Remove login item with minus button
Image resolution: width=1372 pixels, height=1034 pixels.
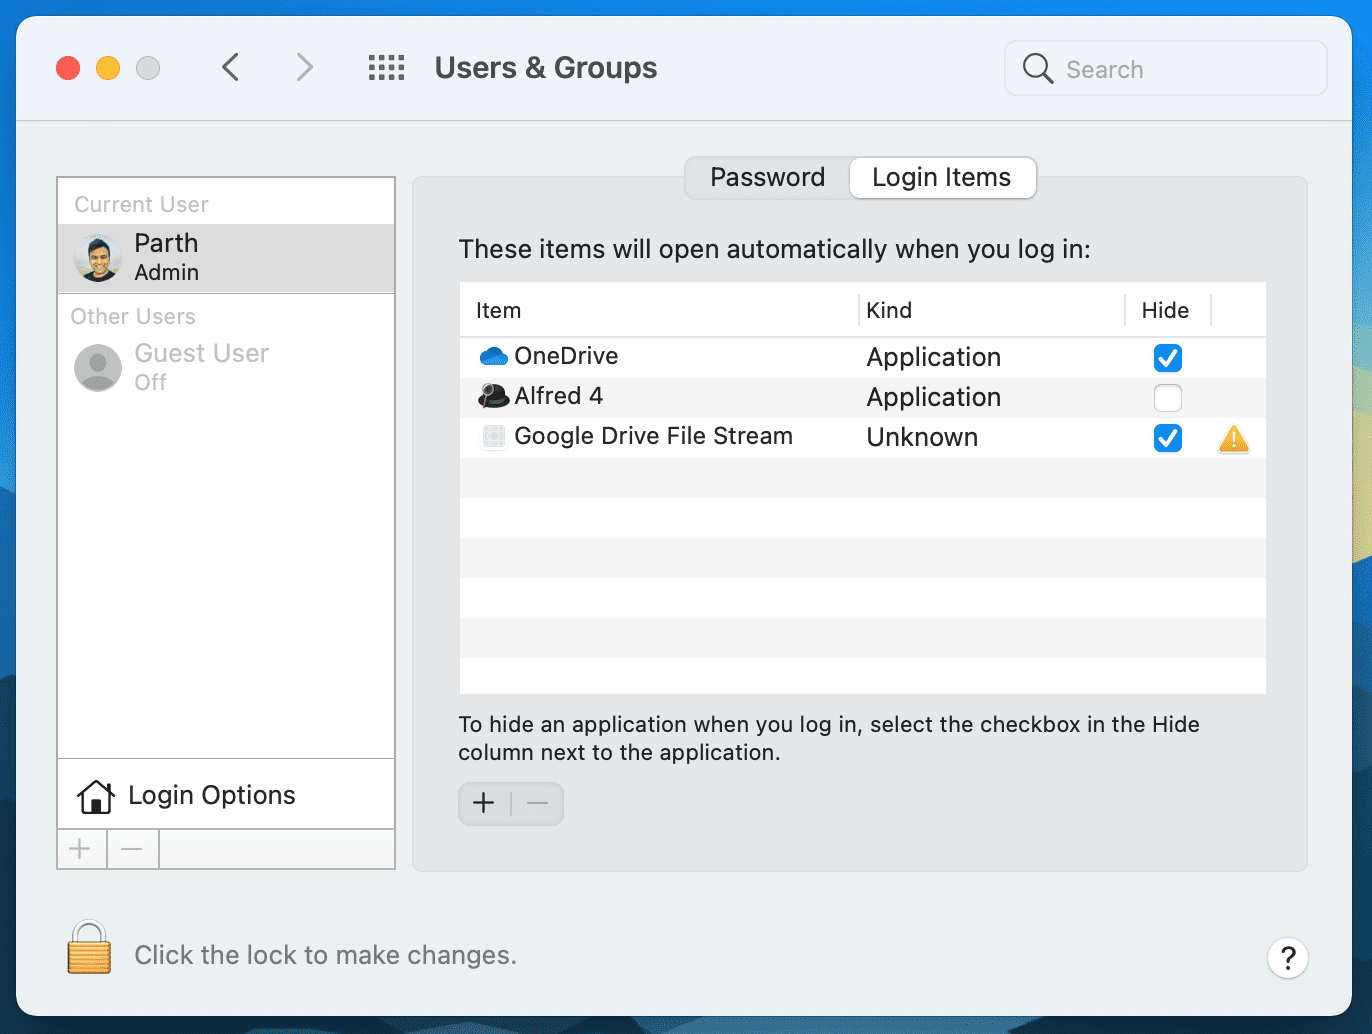(x=538, y=803)
